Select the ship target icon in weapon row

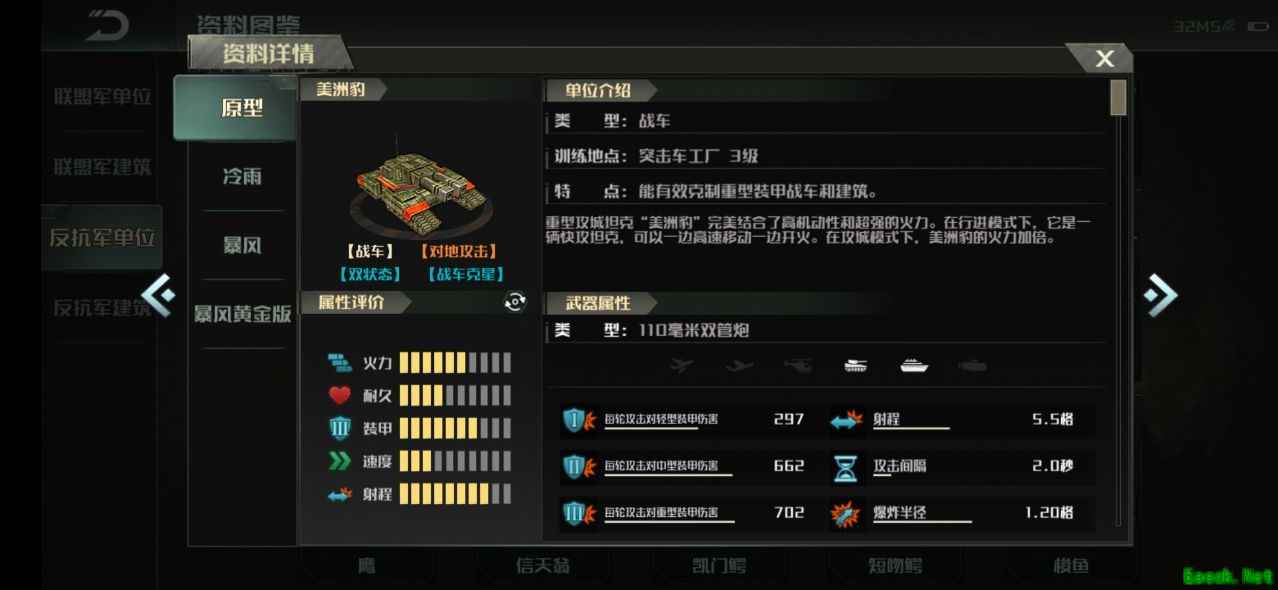914,366
